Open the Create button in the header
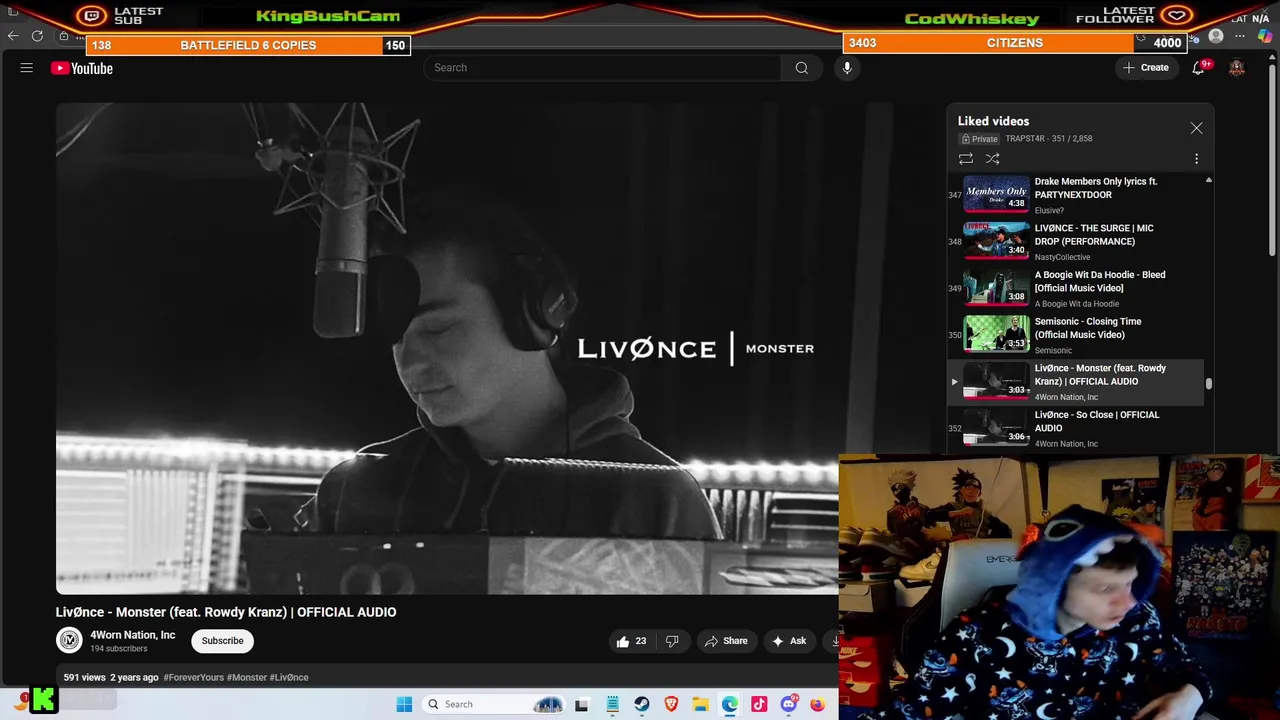 tap(1145, 68)
